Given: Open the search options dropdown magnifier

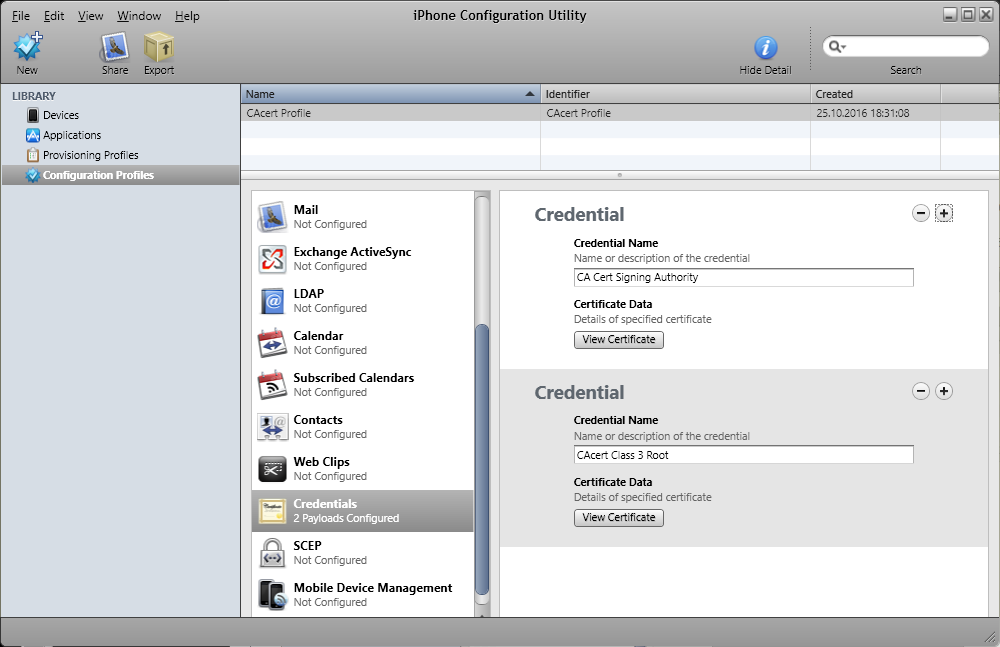Looking at the screenshot, I should [x=836, y=47].
